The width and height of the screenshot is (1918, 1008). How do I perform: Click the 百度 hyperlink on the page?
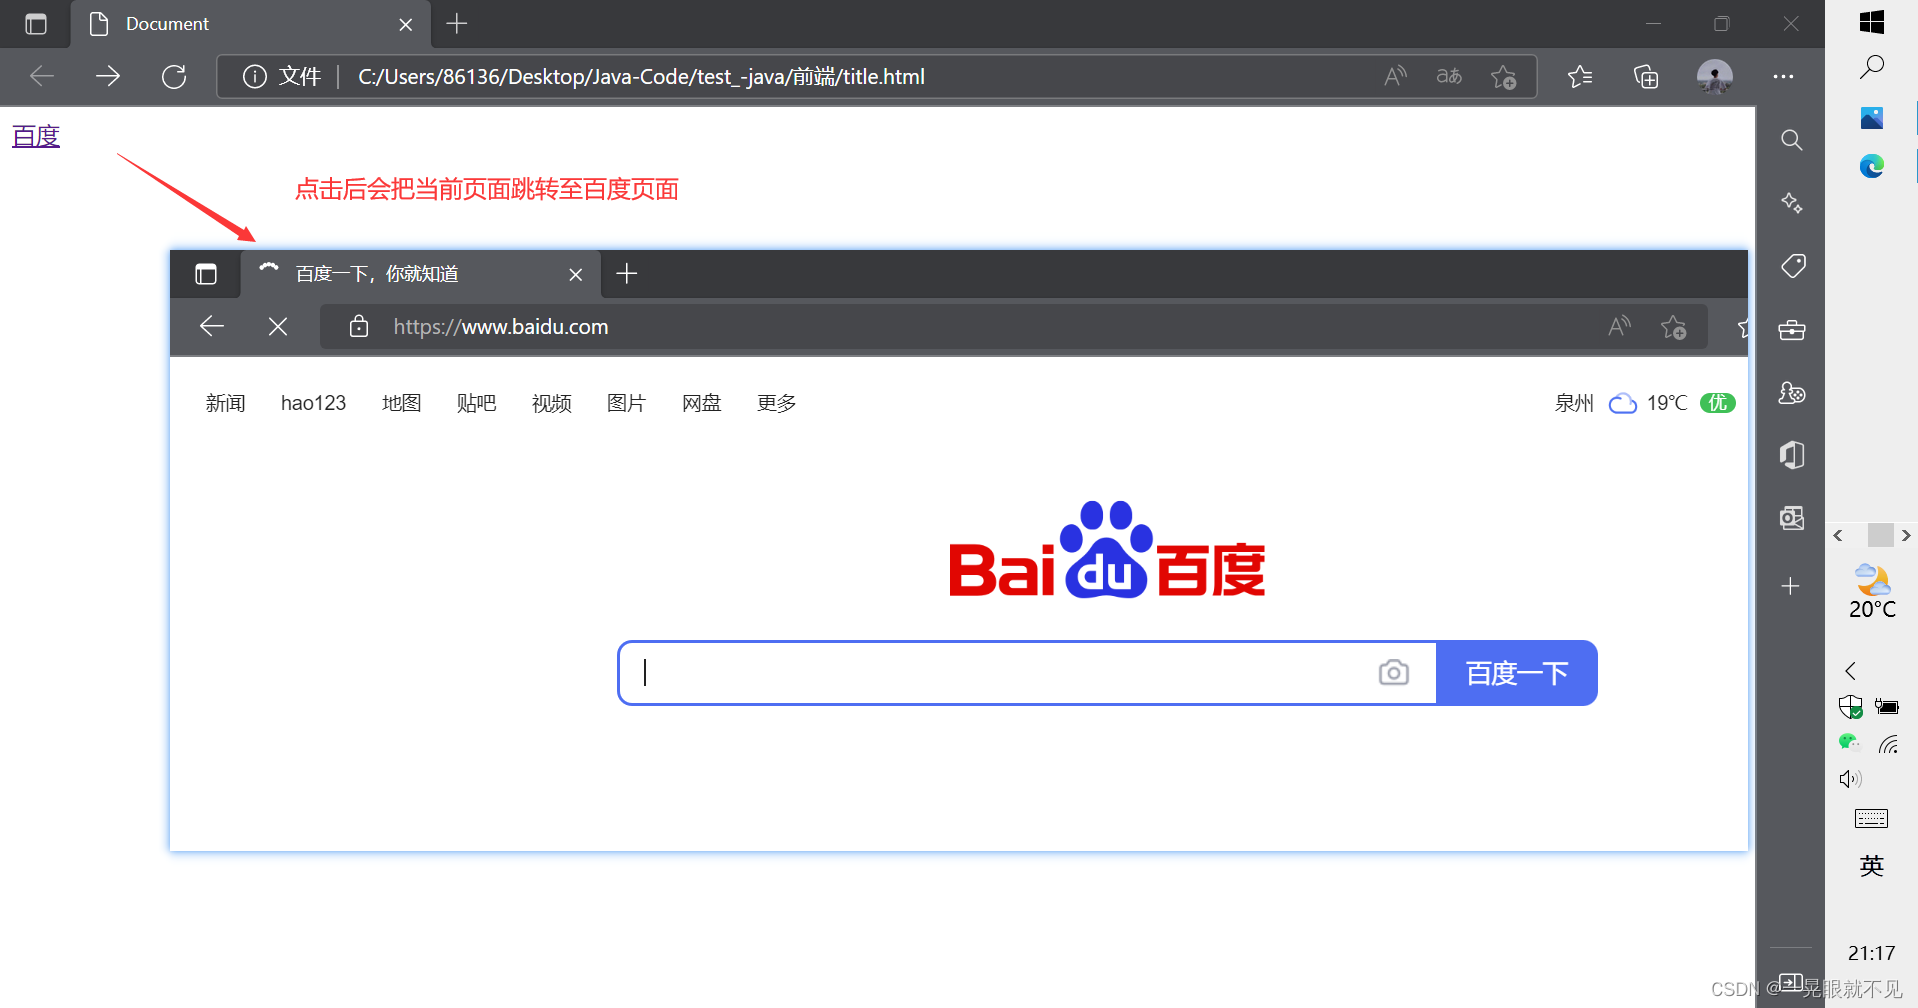[x=36, y=136]
